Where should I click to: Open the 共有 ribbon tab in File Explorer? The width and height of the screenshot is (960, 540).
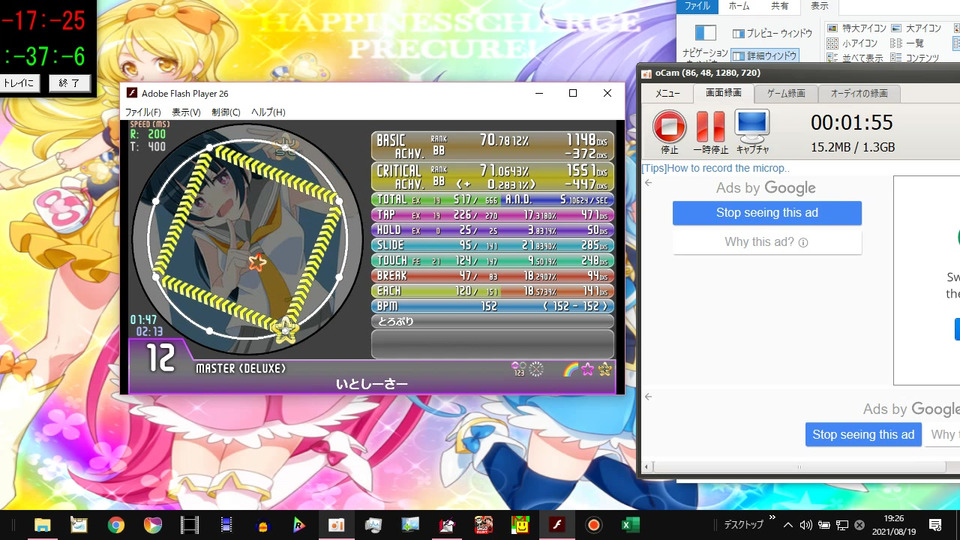779,6
